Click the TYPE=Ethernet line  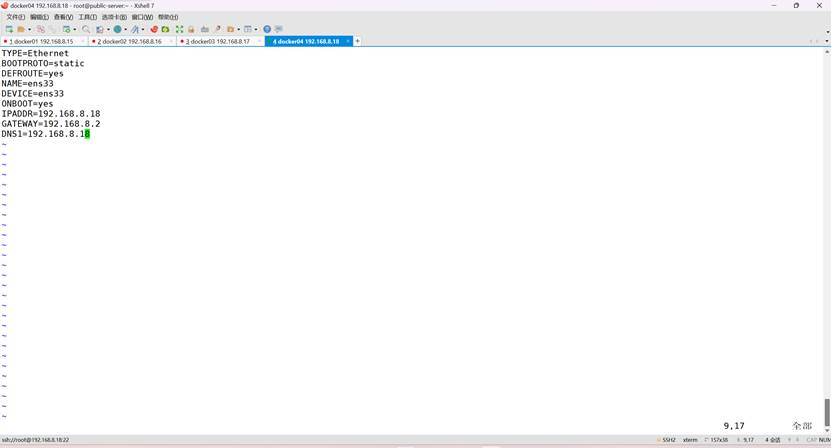(x=35, y=53)
